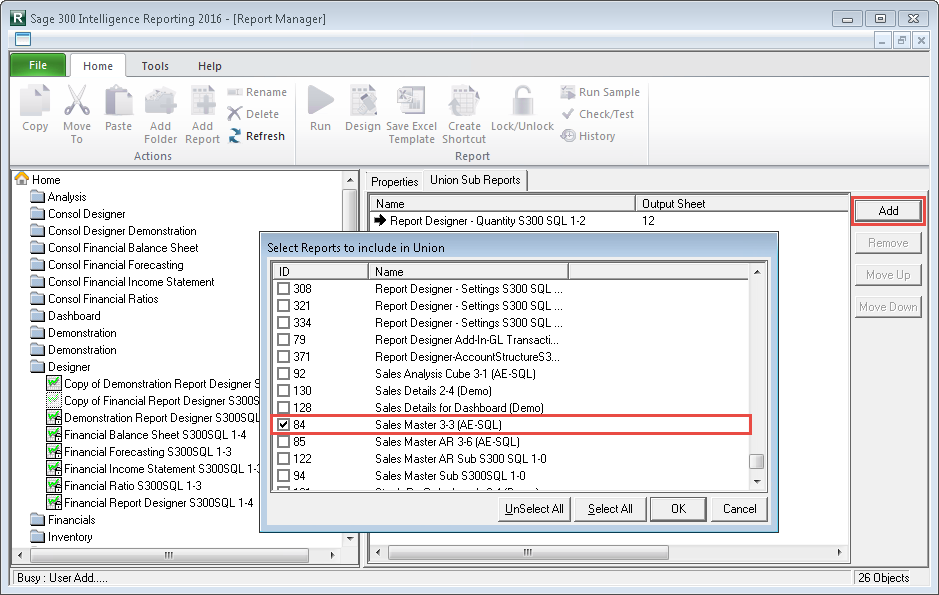939x595 pixels.
Task: Click the tree panel horizontal scrollbar thumb
Action: 169,555
